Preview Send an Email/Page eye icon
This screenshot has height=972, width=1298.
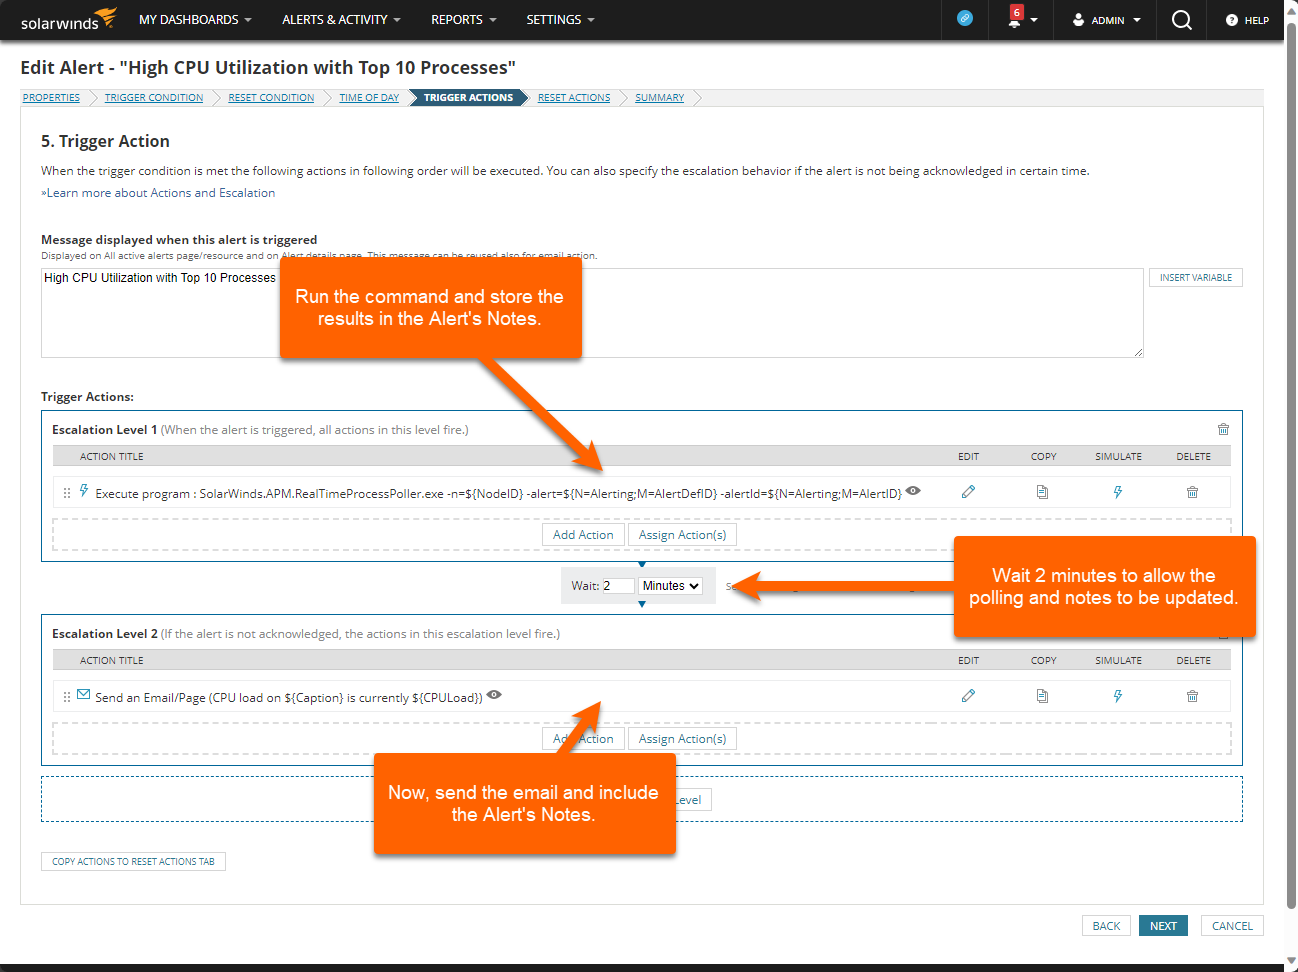coord(494,695)
